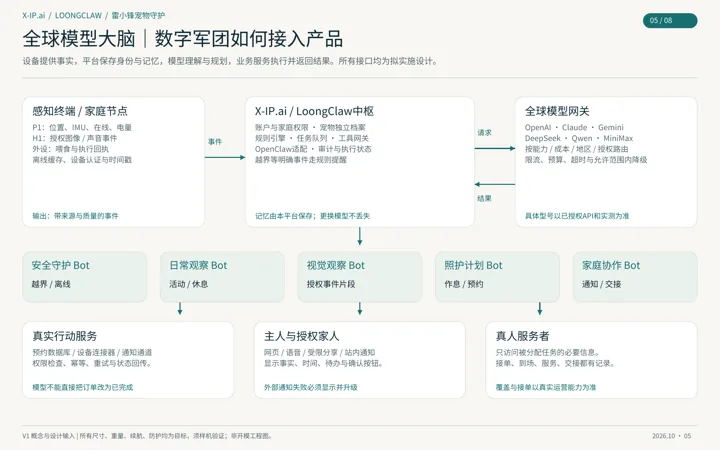Click the note '记忆由本平台保存；更换模型不丢失'
The height and width of the screenshot is (450, 720).
[x=313, y=216]
